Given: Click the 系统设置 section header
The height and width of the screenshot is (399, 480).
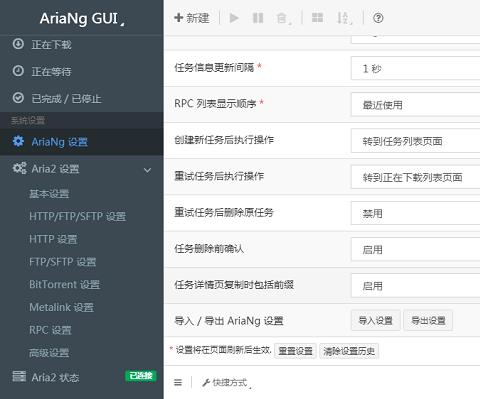Looking at the screenshot, I should (28, 120).
